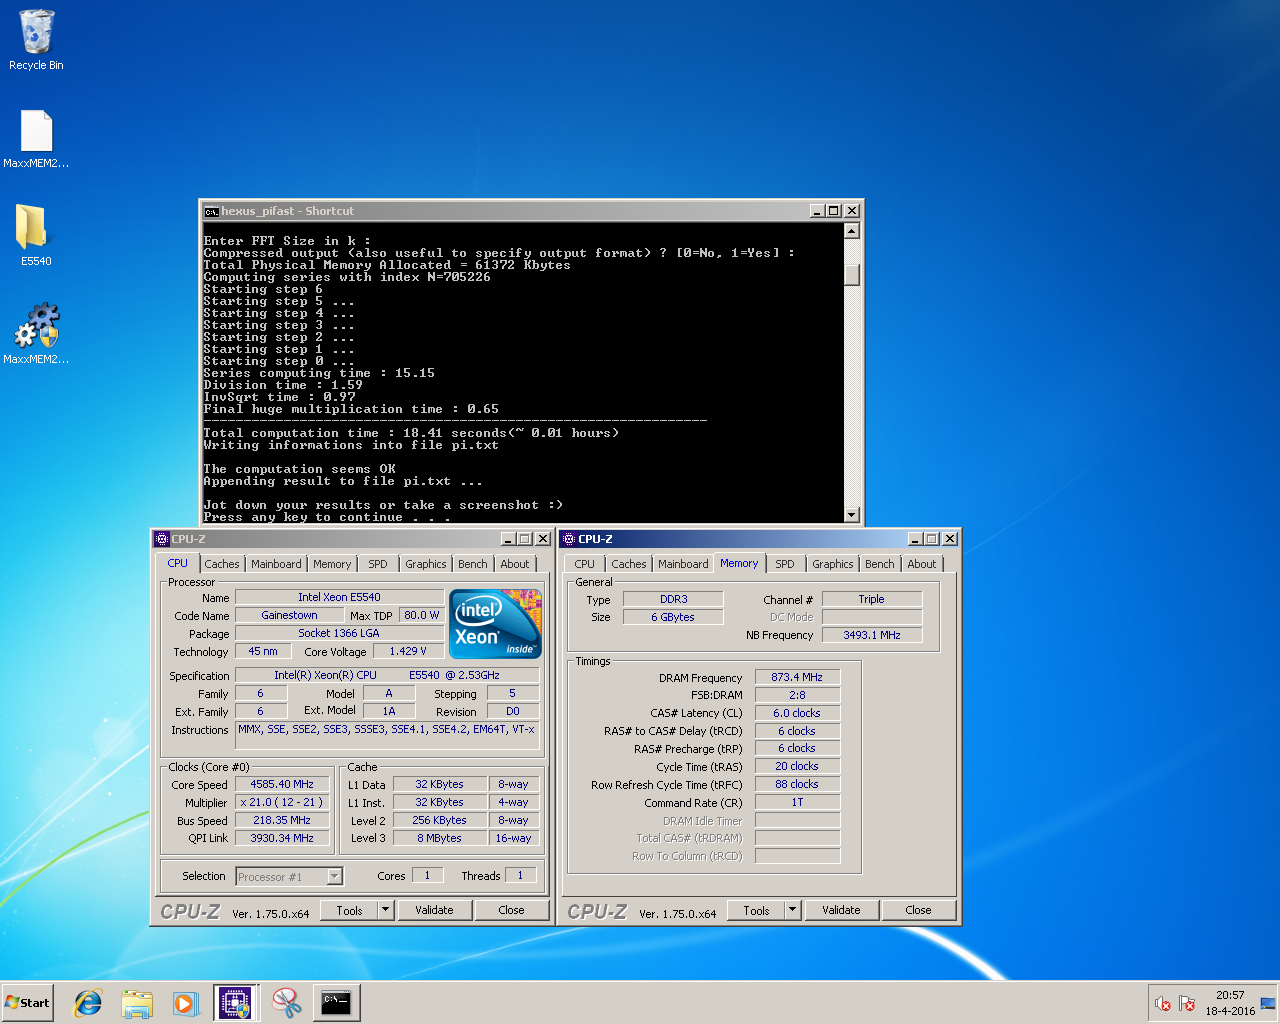The height and width of the screenshot is (1024, 1280).
Task: Click left CPU-Z window title icon
Action: (162, 539)
